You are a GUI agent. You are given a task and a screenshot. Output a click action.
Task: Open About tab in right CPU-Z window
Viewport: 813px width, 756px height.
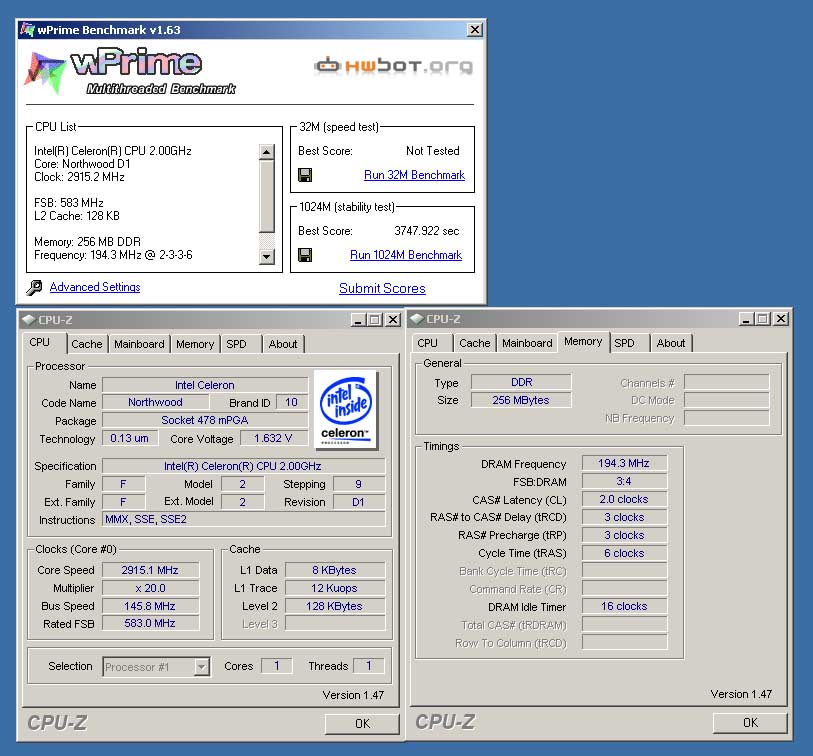[671, 343]
